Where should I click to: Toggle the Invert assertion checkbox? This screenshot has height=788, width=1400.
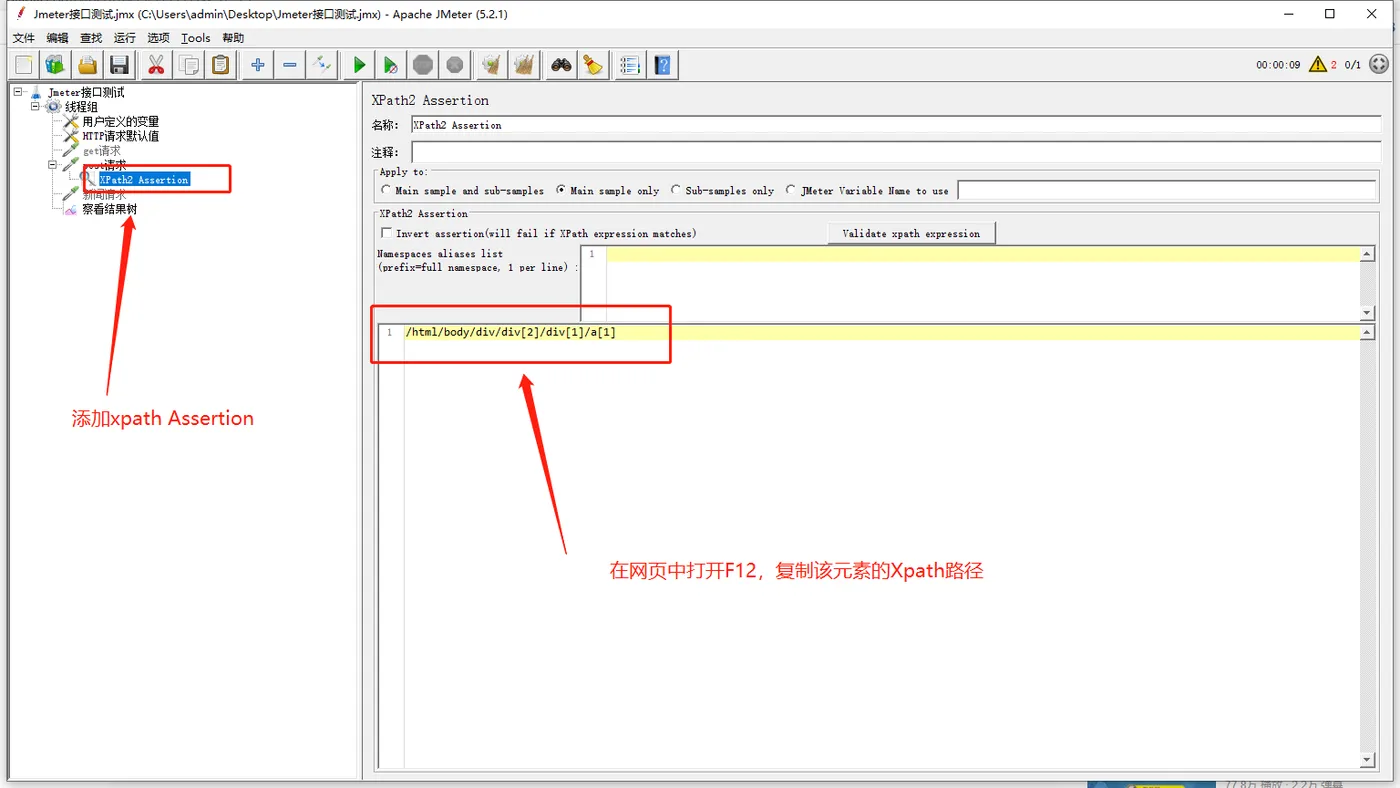tap(387, 233)
